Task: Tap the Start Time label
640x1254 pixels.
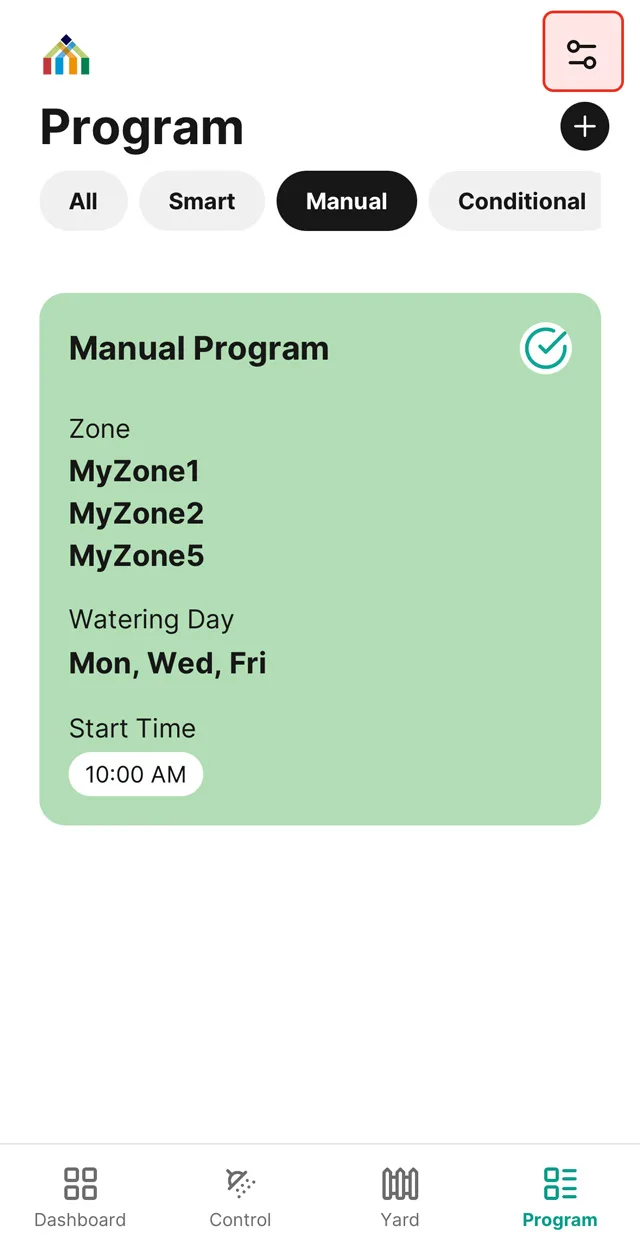Action: coord(132,728)
